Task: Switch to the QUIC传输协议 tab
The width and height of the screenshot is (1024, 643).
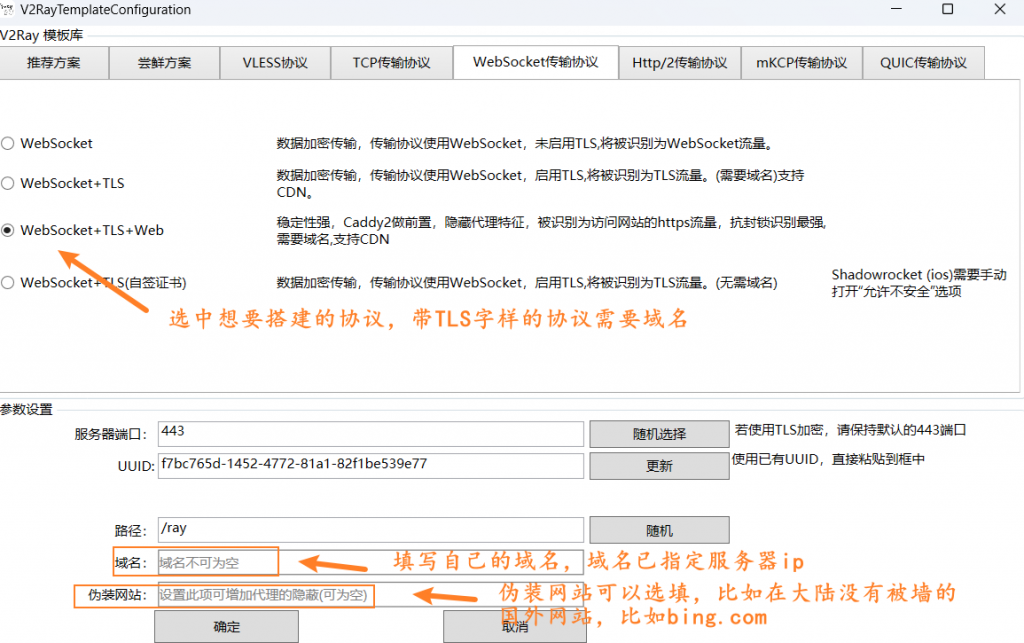Action: pos(923,62)
